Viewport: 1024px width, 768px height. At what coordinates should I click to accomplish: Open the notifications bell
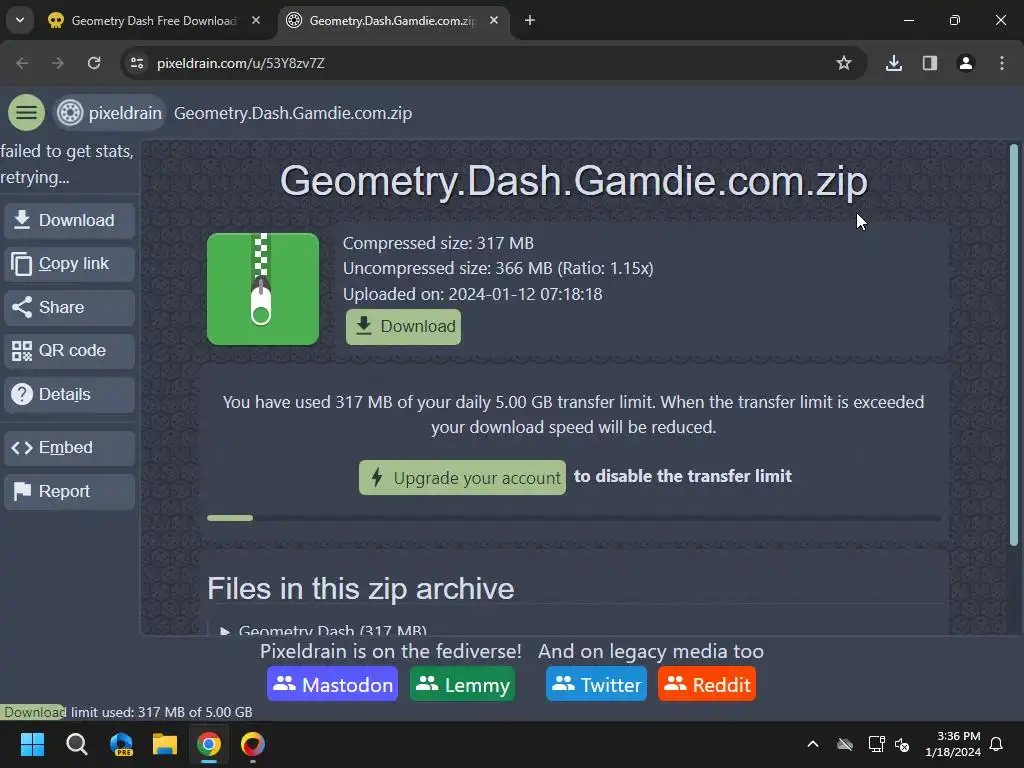coord(997,744)
